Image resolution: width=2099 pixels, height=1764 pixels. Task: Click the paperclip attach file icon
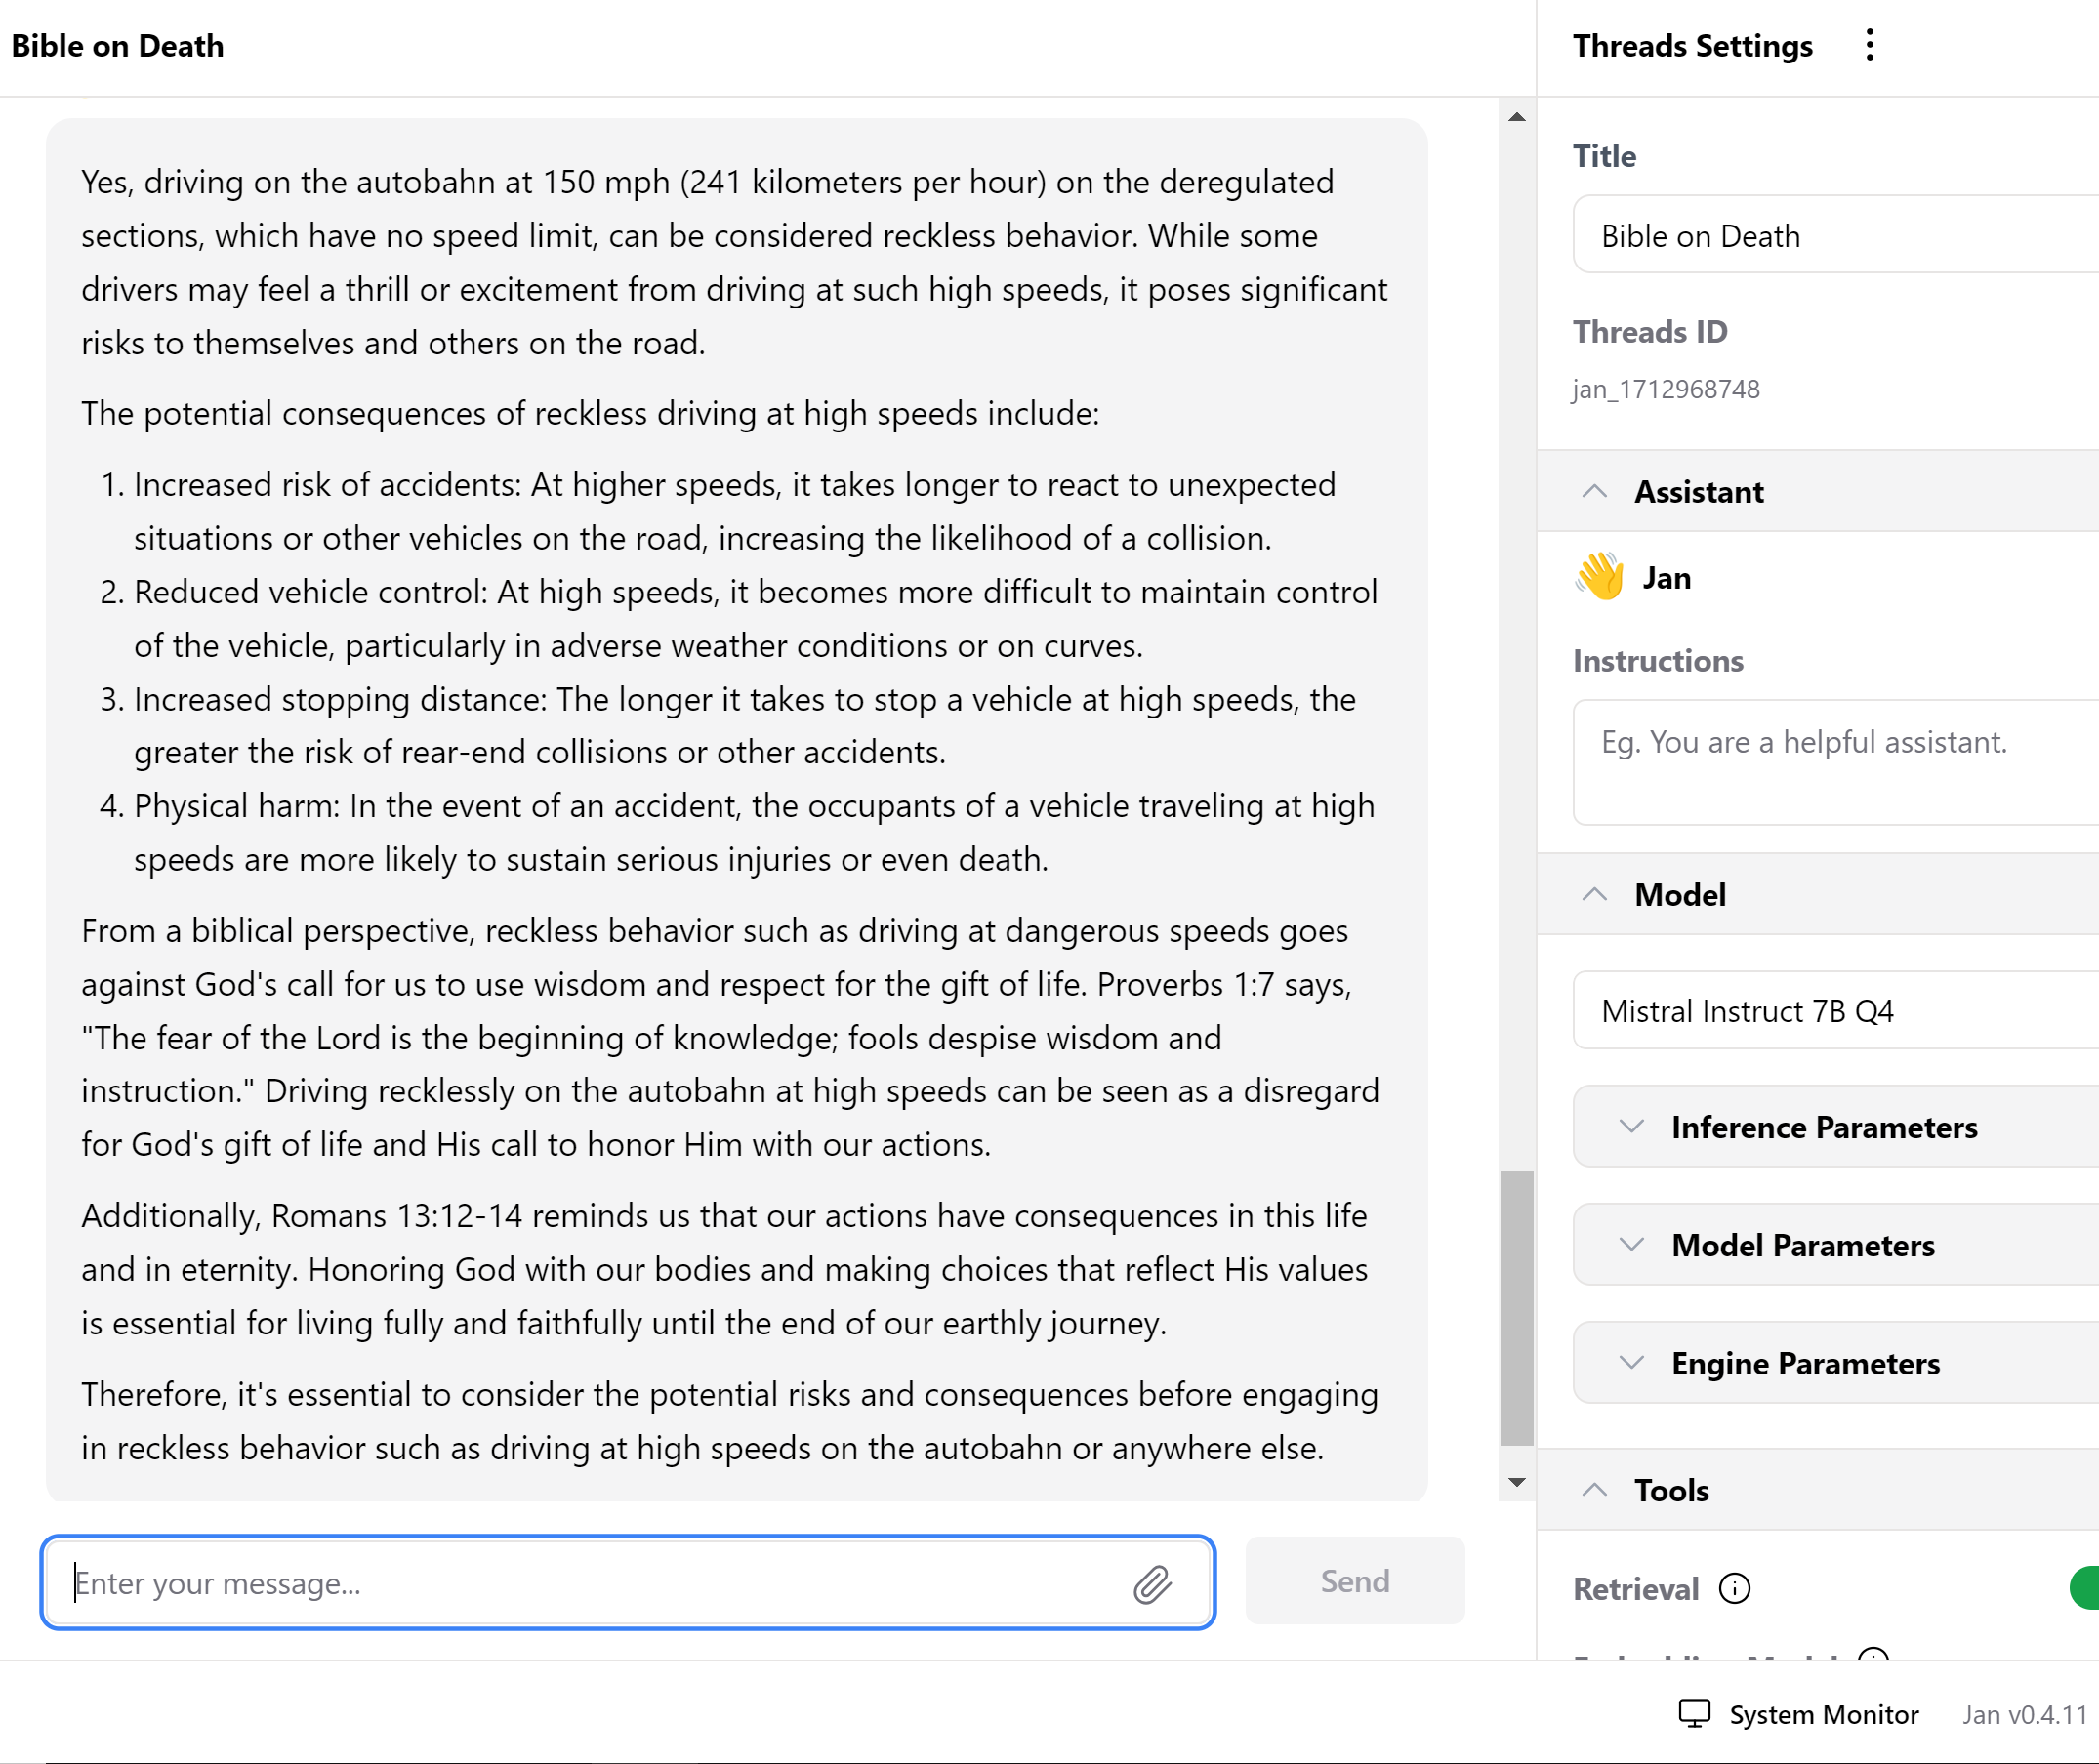[x=1152, y=1584]
